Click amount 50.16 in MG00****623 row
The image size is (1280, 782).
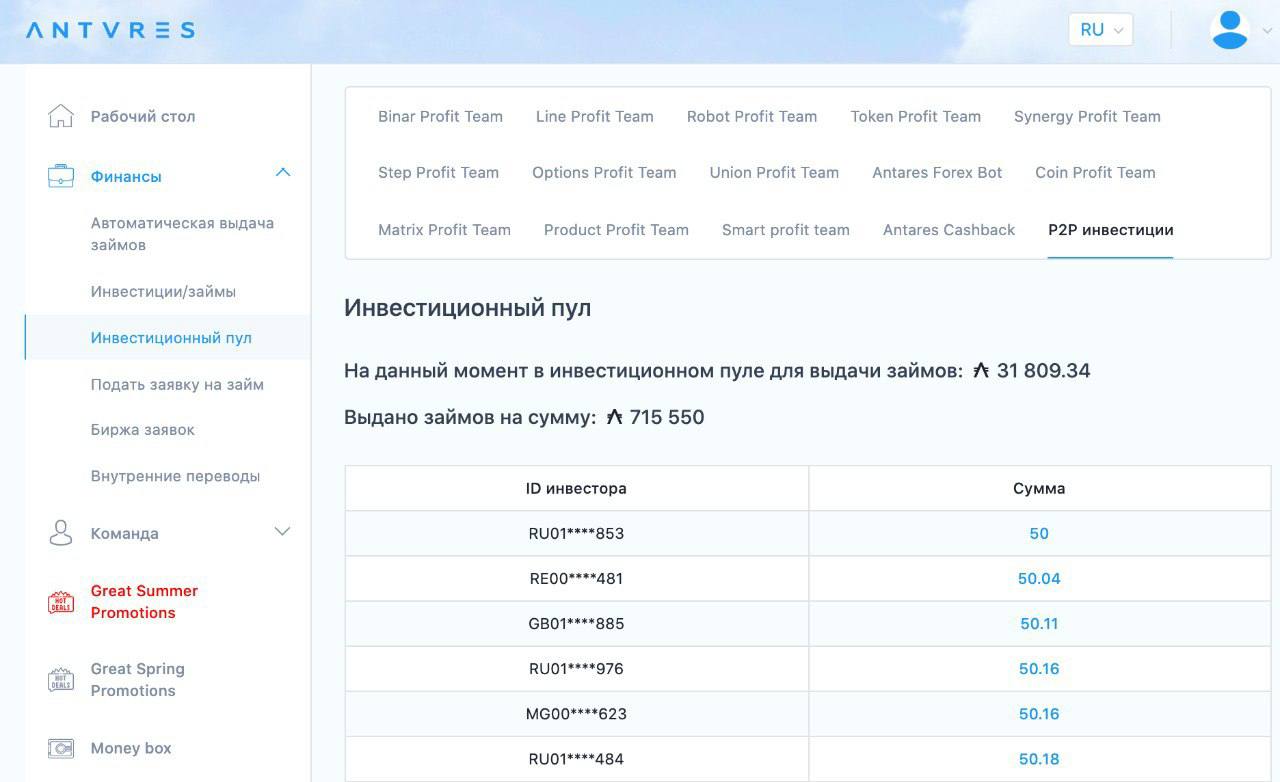[1039, 714]
